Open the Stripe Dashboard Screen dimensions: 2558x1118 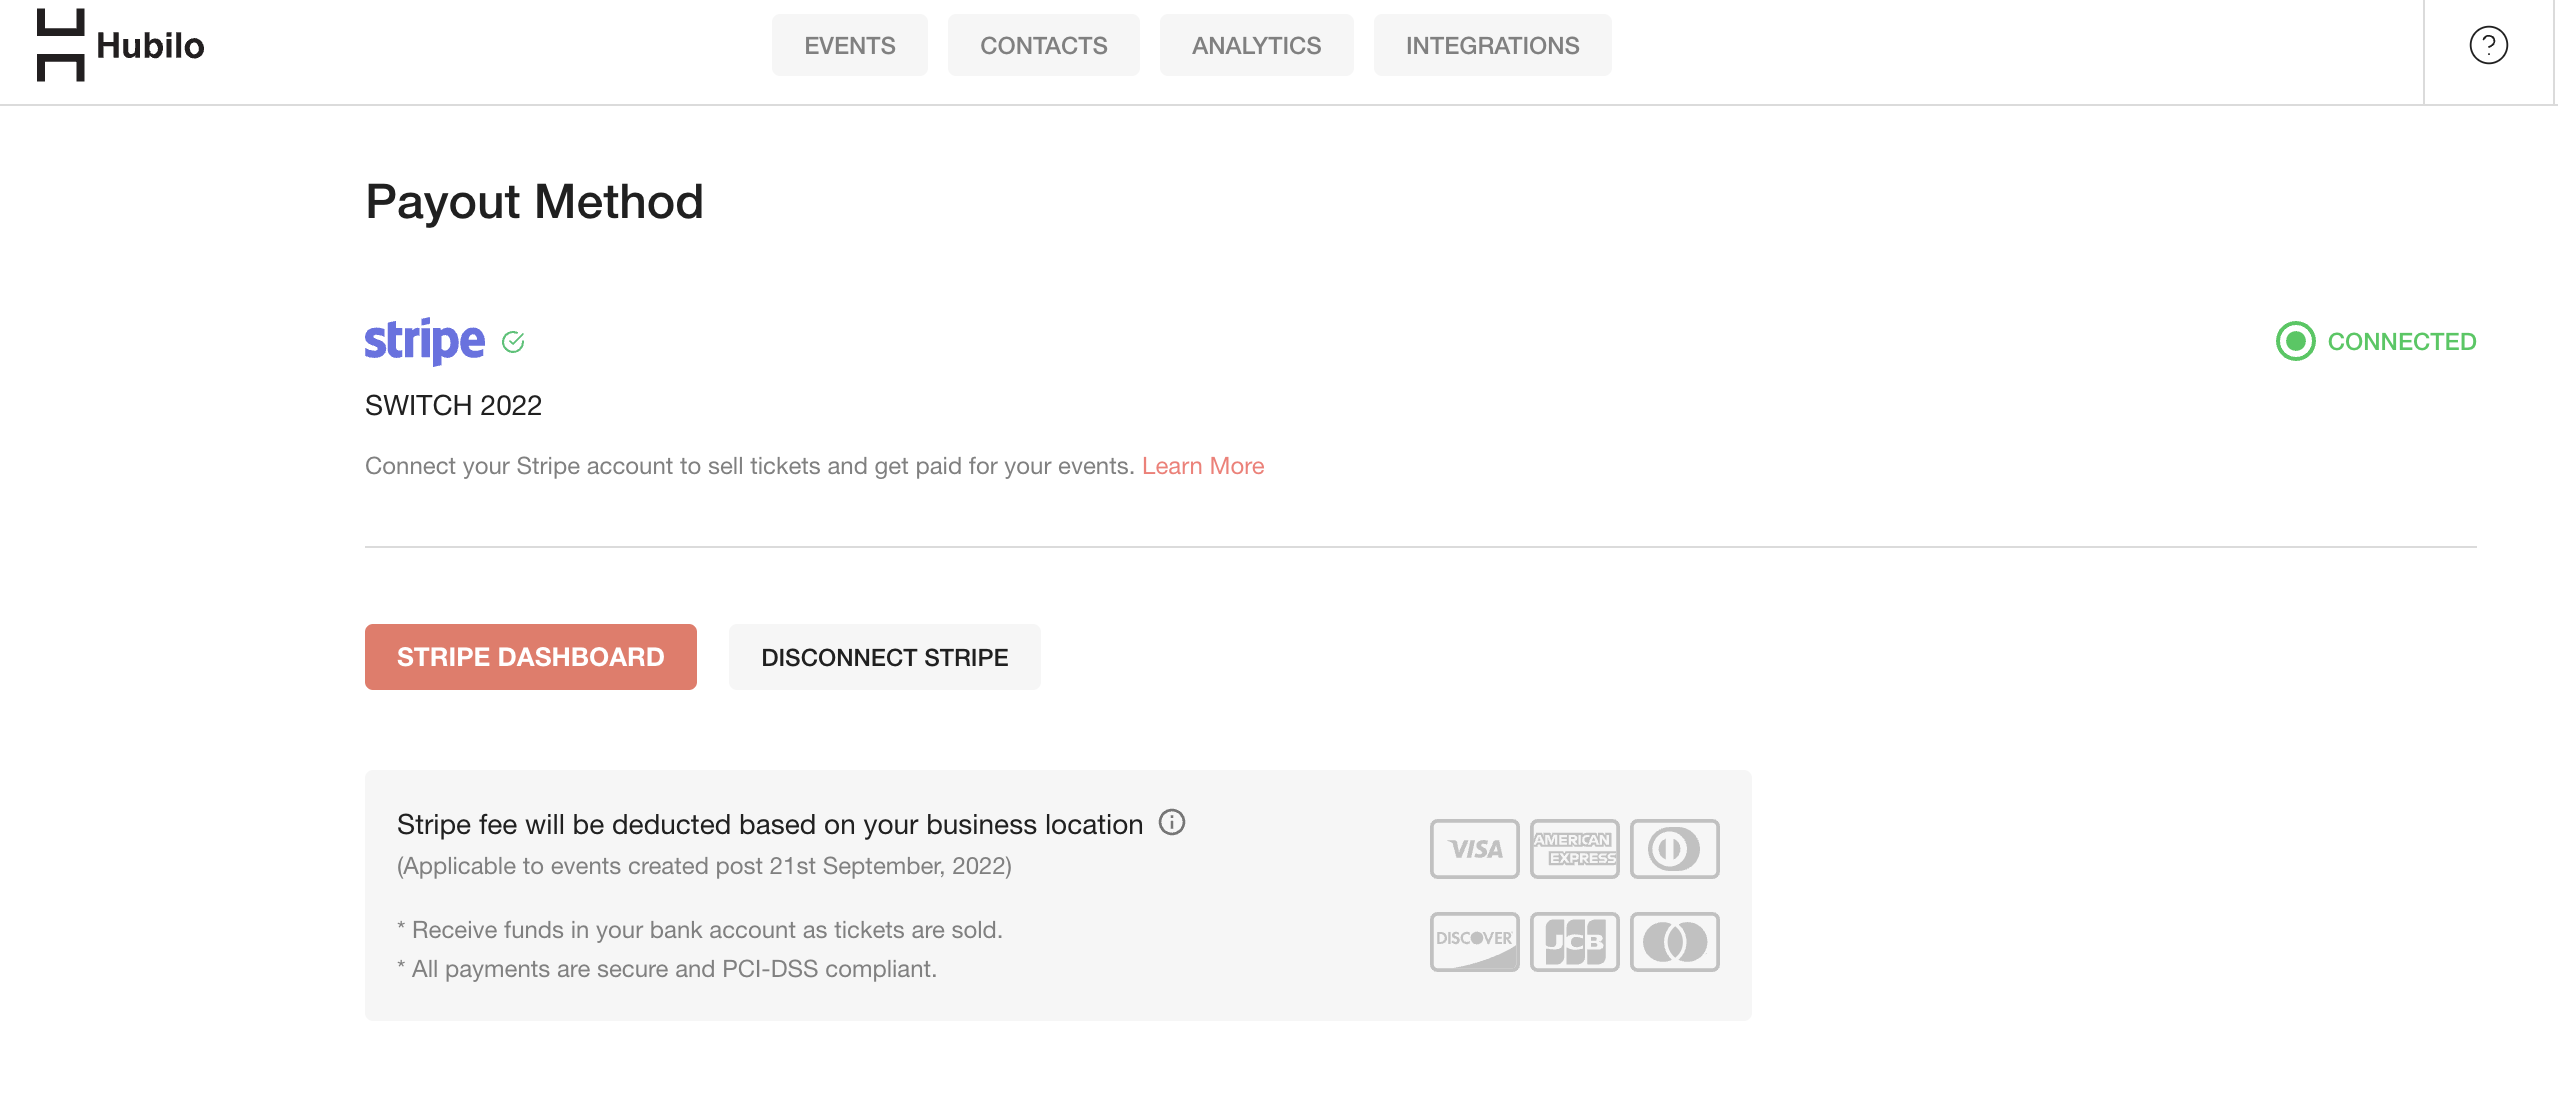pyautogui.click(x=531, y=657)
